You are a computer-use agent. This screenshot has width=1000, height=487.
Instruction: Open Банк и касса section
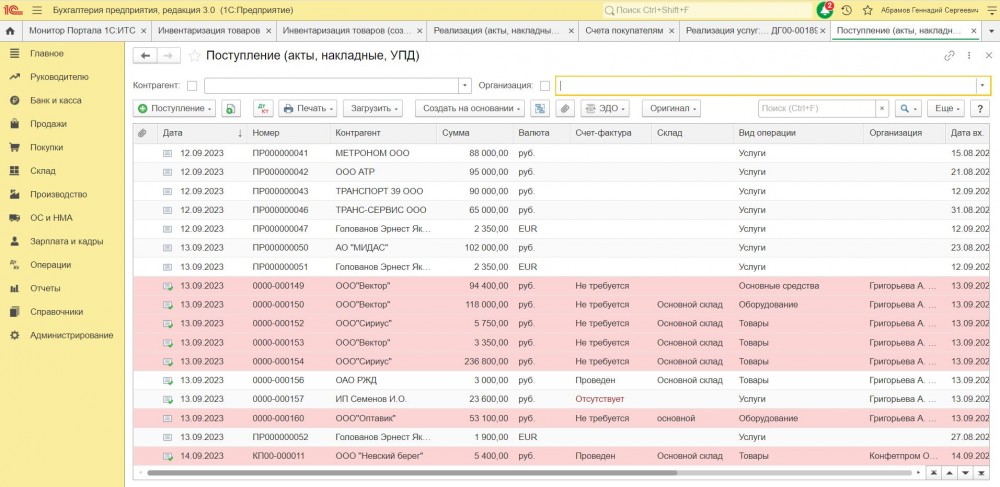click(x=55, y=101)
